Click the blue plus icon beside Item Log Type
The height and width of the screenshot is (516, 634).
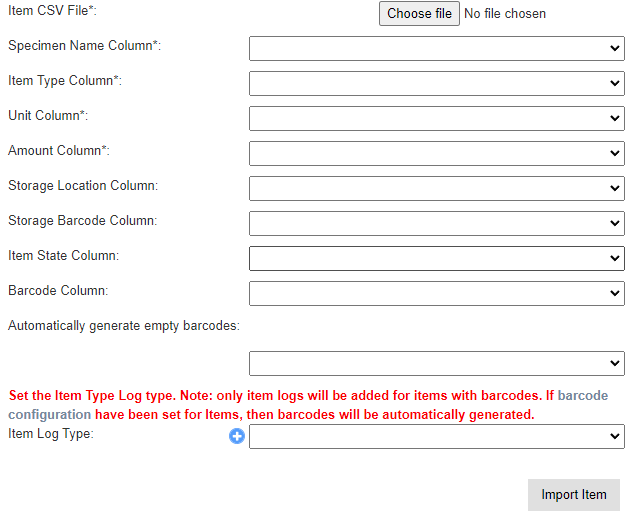(x=237, y=436)
